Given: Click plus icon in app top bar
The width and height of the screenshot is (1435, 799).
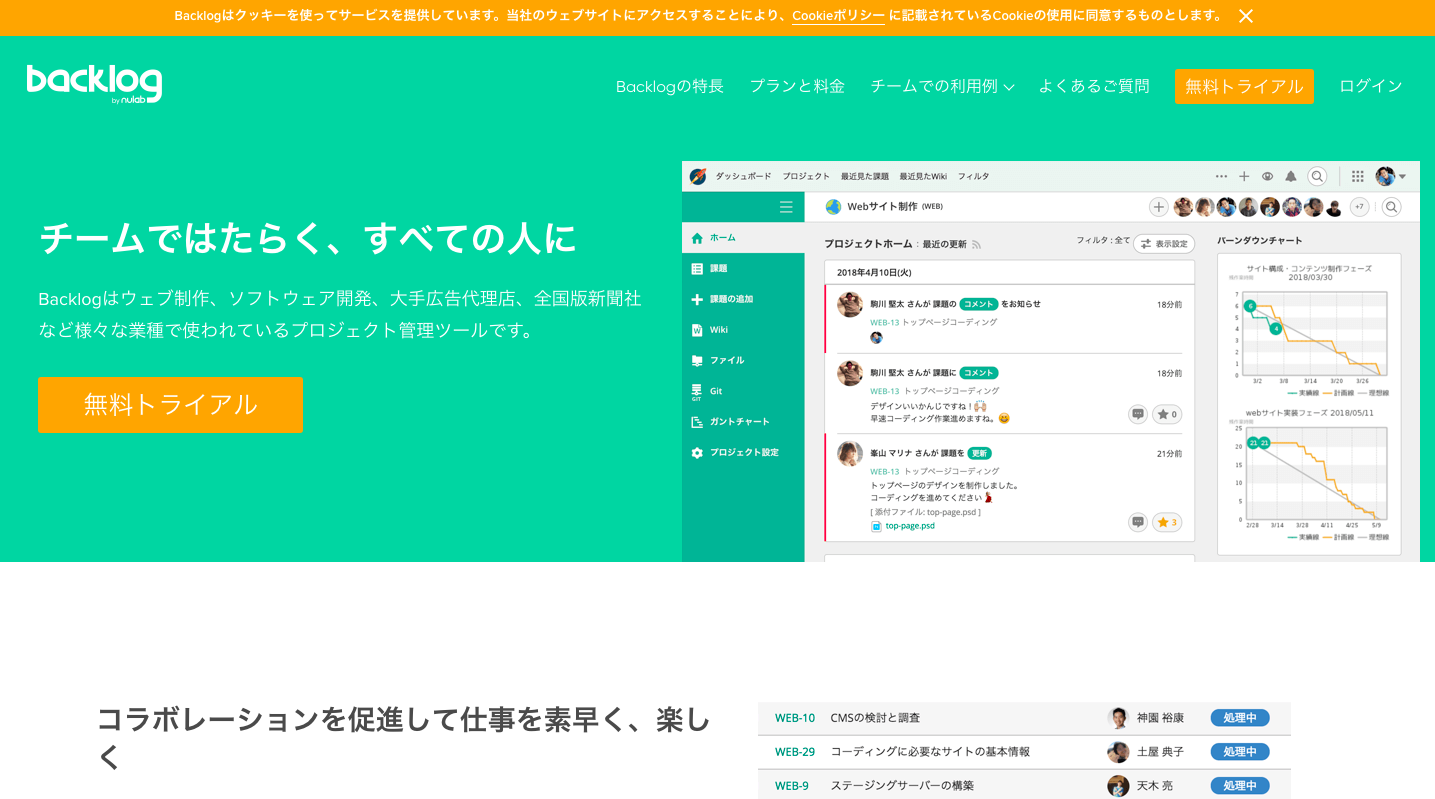Looking at the screenshot, I should click(x=1244, y=176).
